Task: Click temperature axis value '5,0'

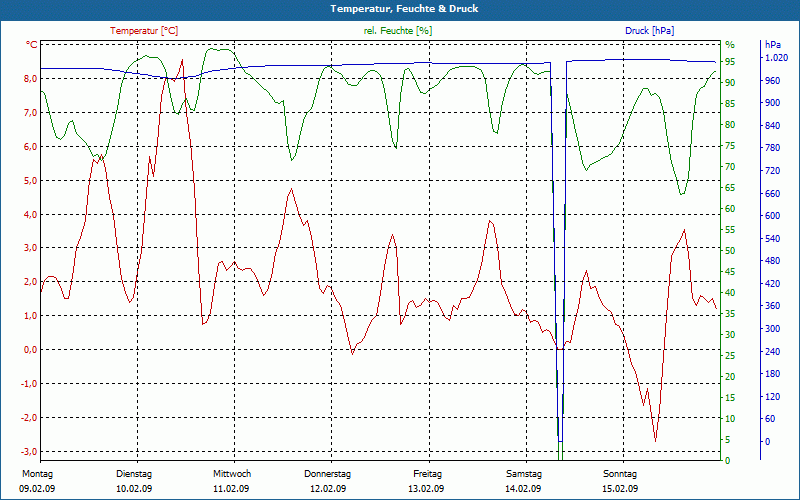Action: (29, 181)
